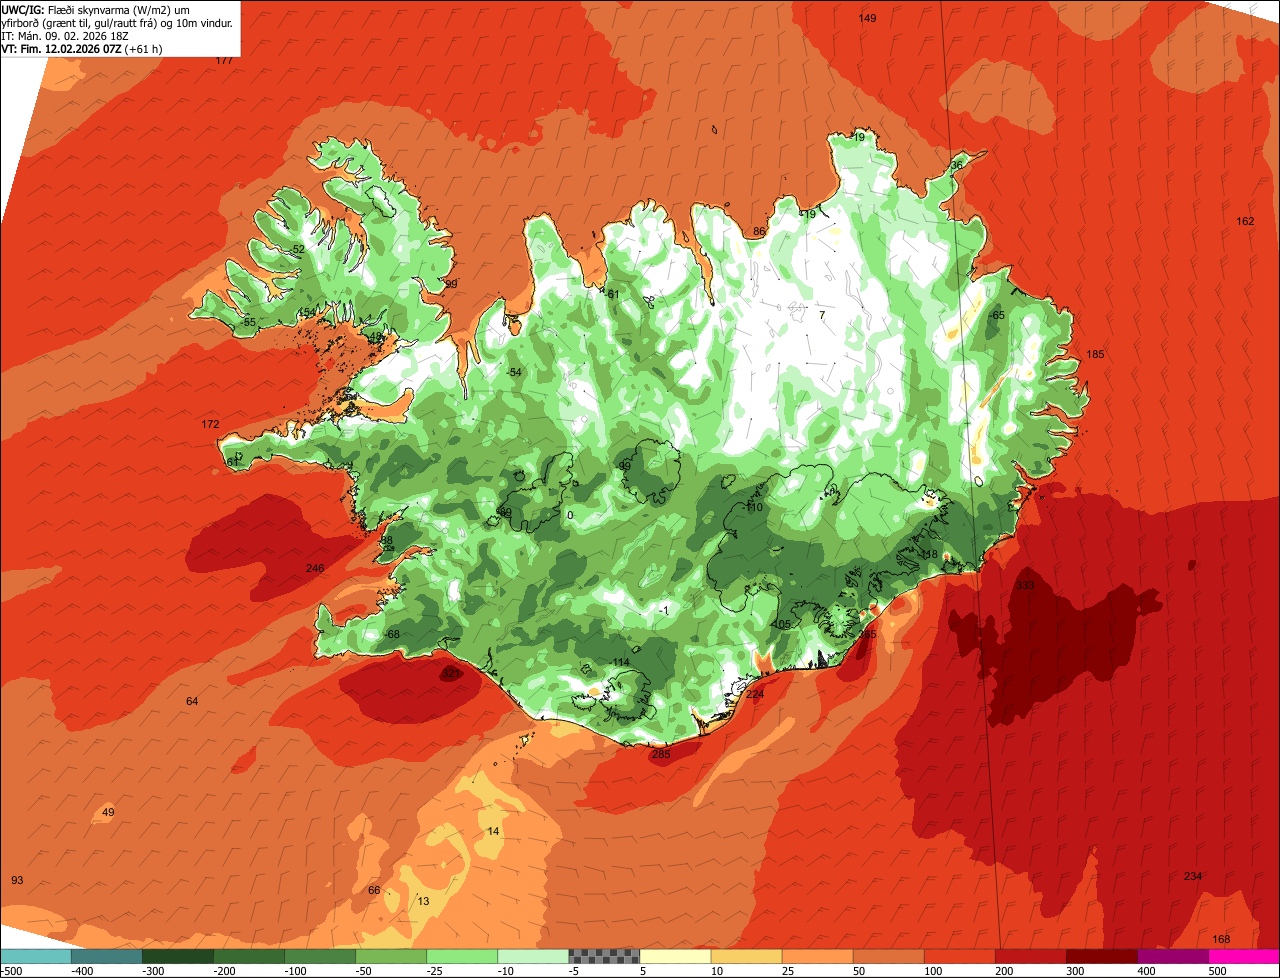Click the value 14 in the yellow area
Screen dimensions: 1280x978
click(x=493, y=831)
